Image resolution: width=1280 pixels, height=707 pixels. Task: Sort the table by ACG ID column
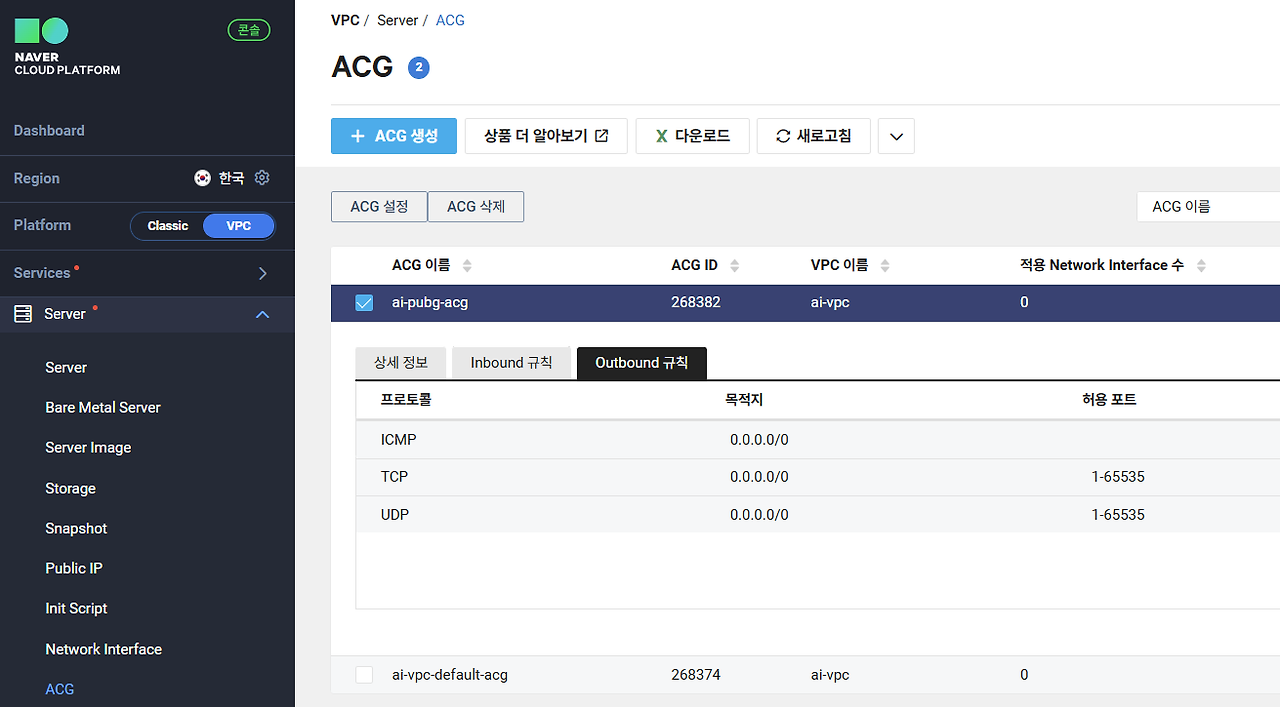pyautogui.click(x=733, y=265)
